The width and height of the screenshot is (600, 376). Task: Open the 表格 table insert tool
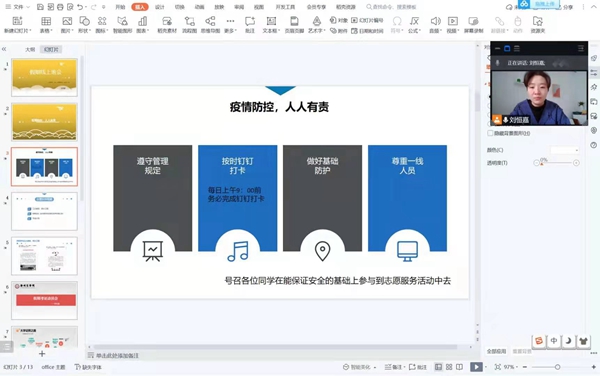point(46,21)
